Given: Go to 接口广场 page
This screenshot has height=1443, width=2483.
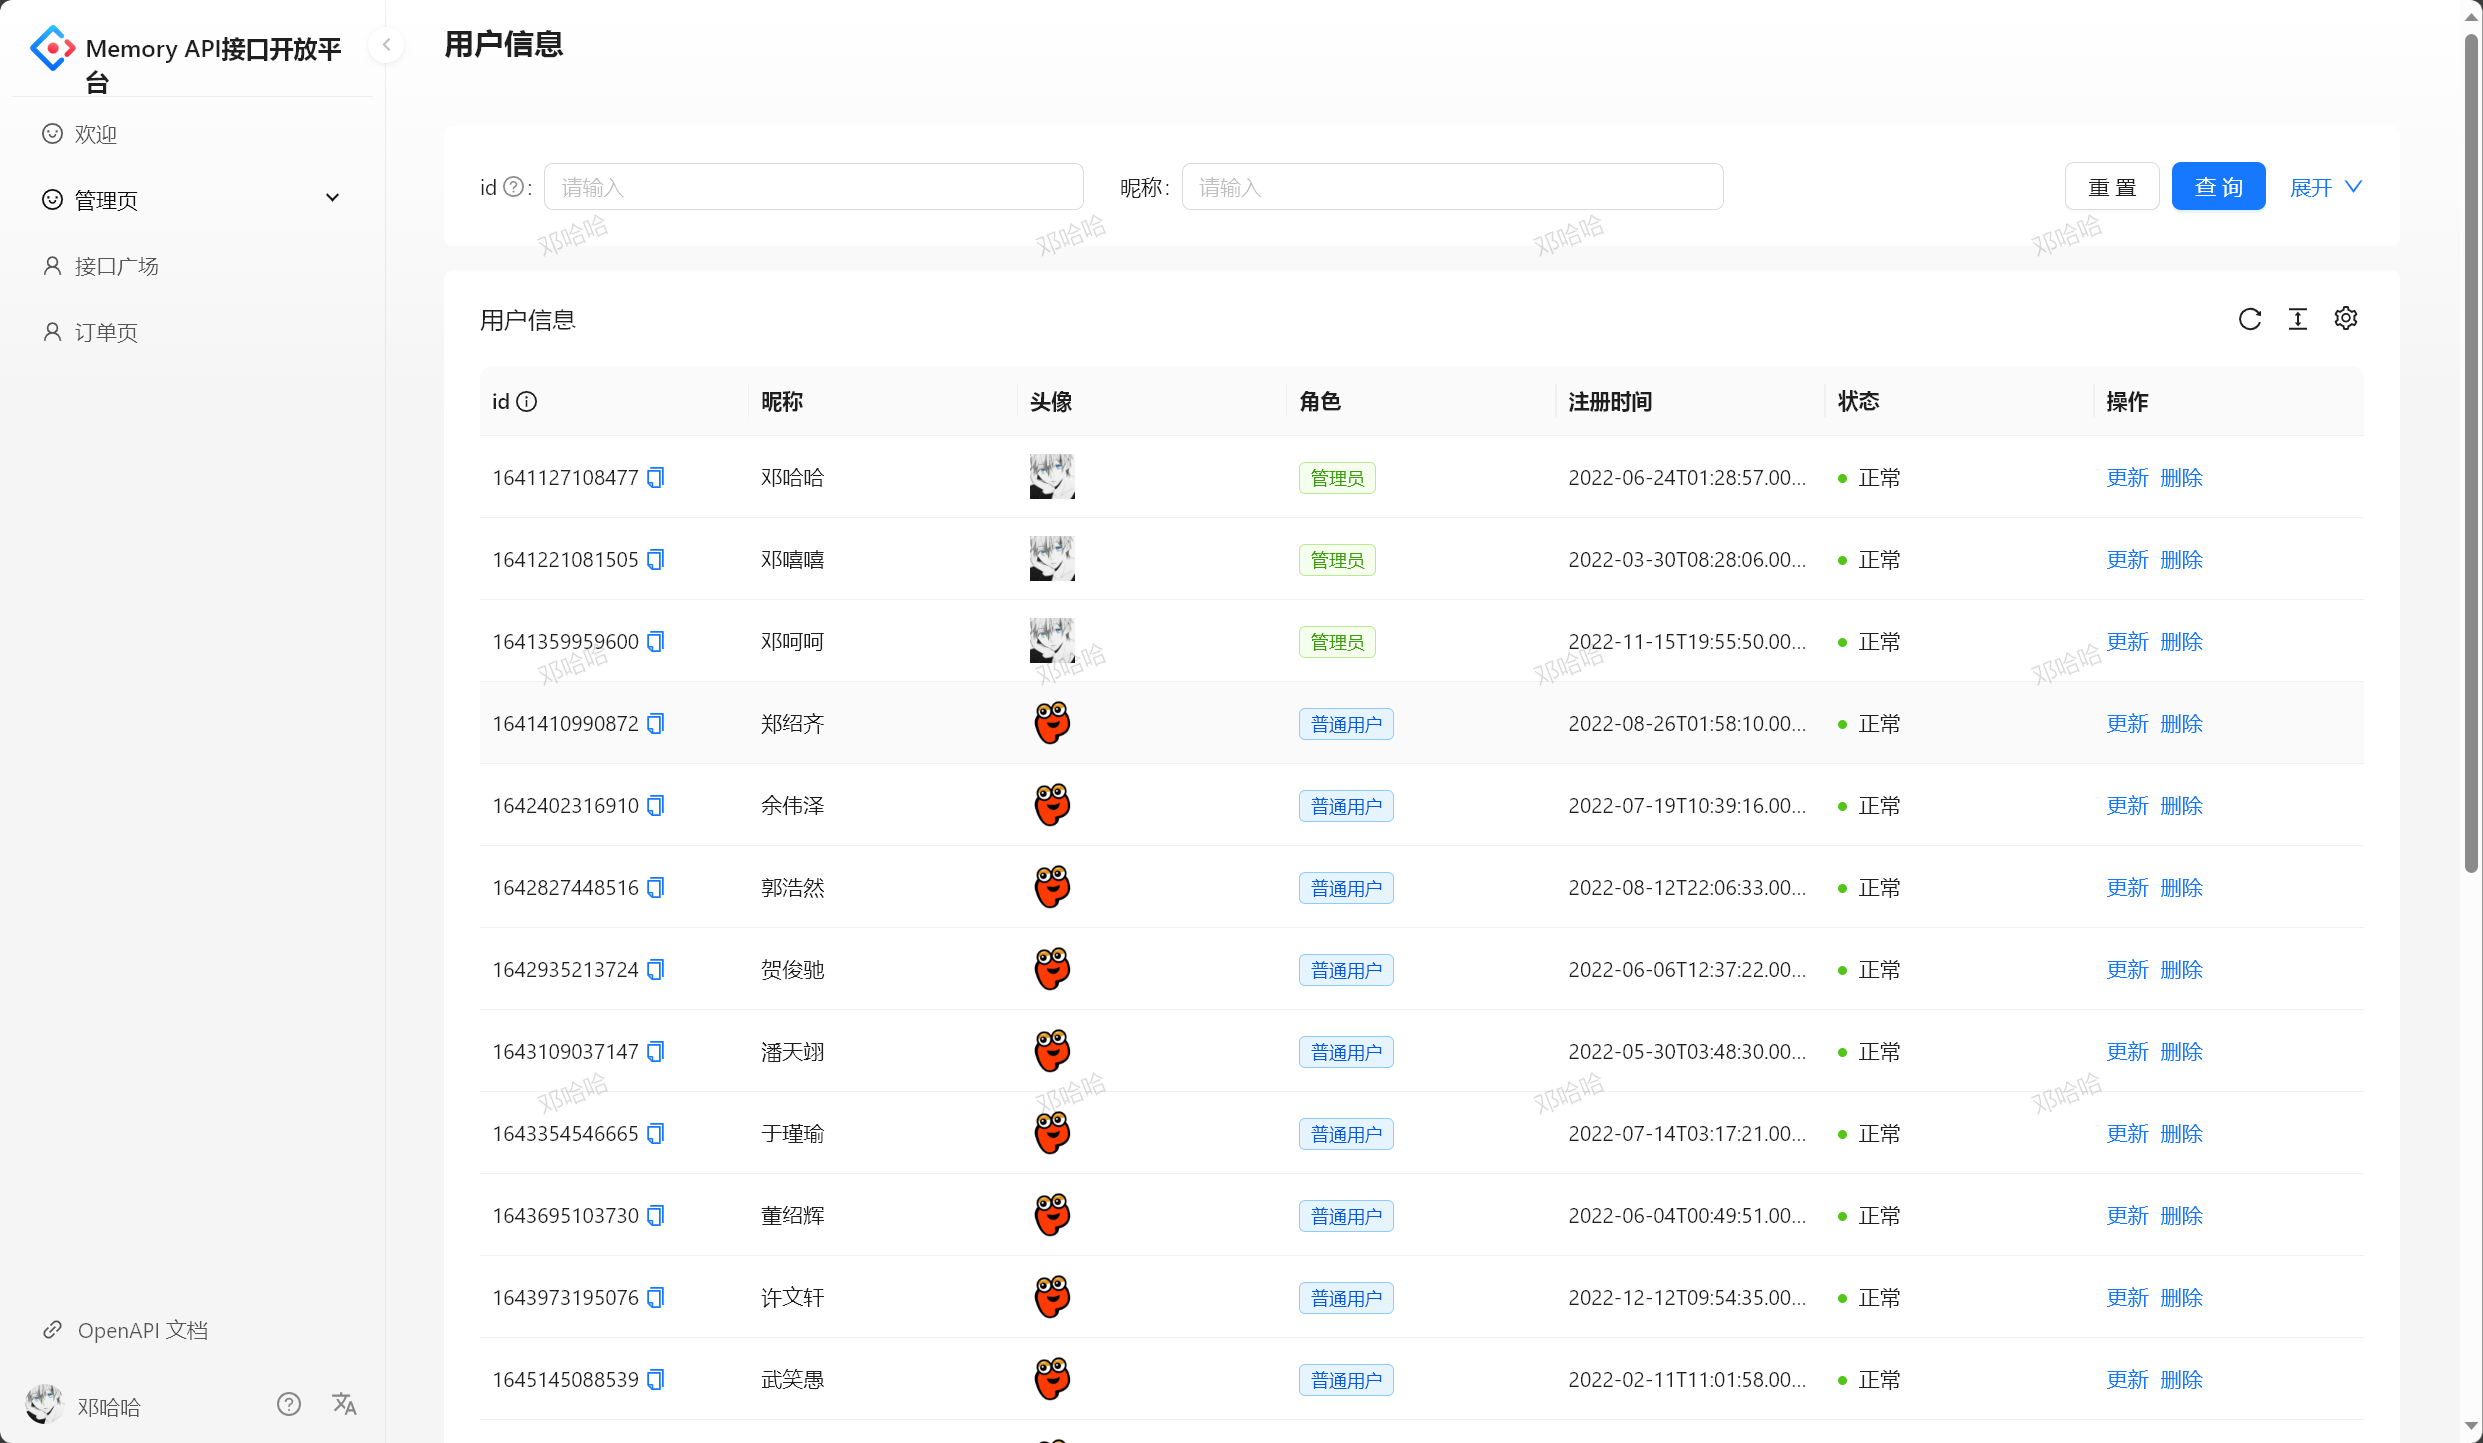Looking at the screenshot, I should (192, 266).
